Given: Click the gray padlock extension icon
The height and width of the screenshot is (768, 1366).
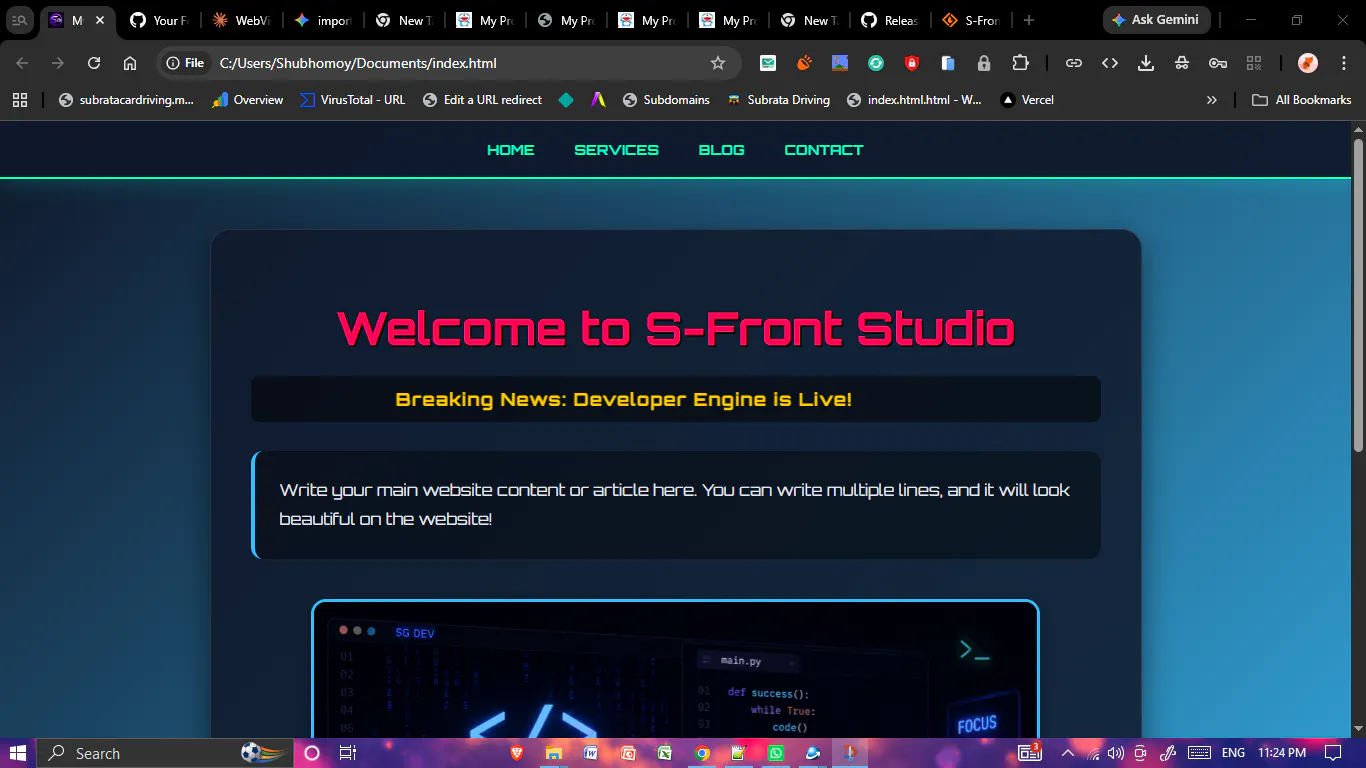Looking at the screenshot, I should [x=984, y=63].
